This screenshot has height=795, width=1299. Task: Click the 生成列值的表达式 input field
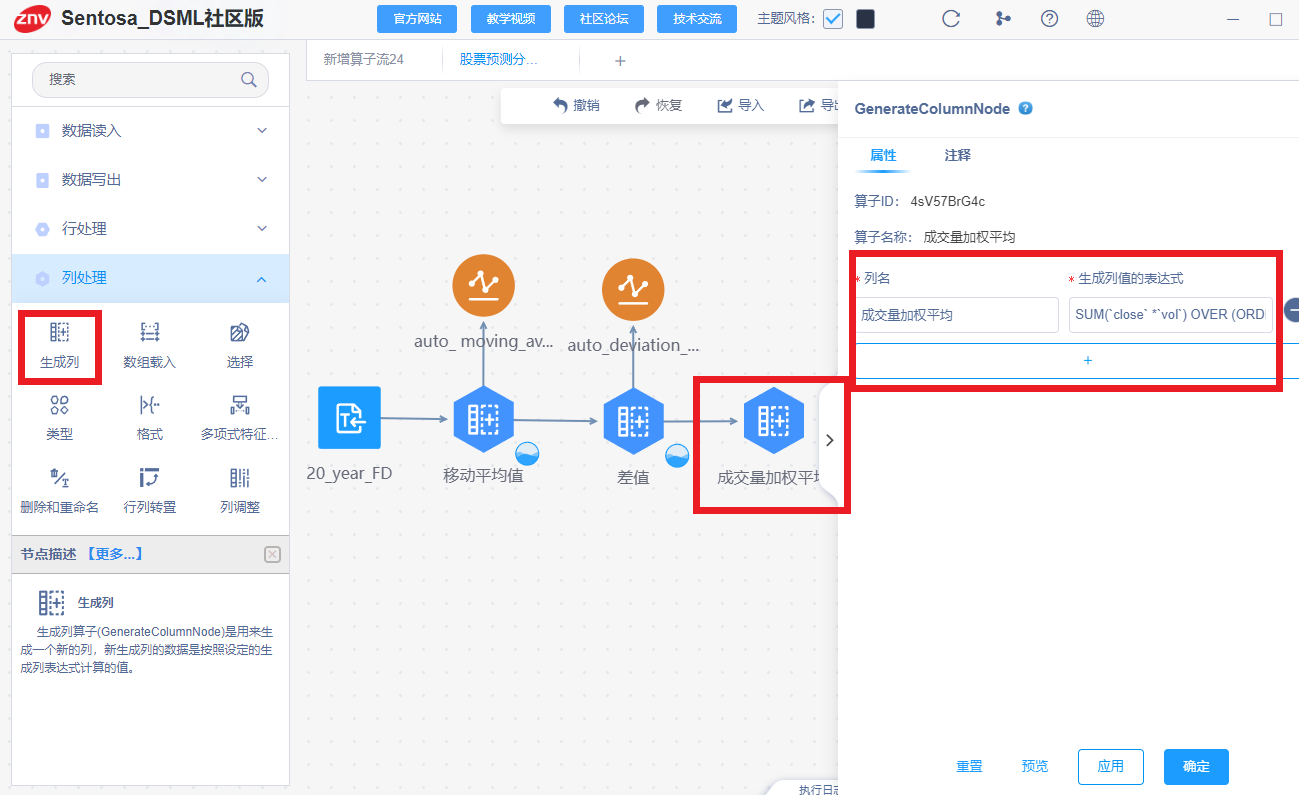[x=1171, y=315]
